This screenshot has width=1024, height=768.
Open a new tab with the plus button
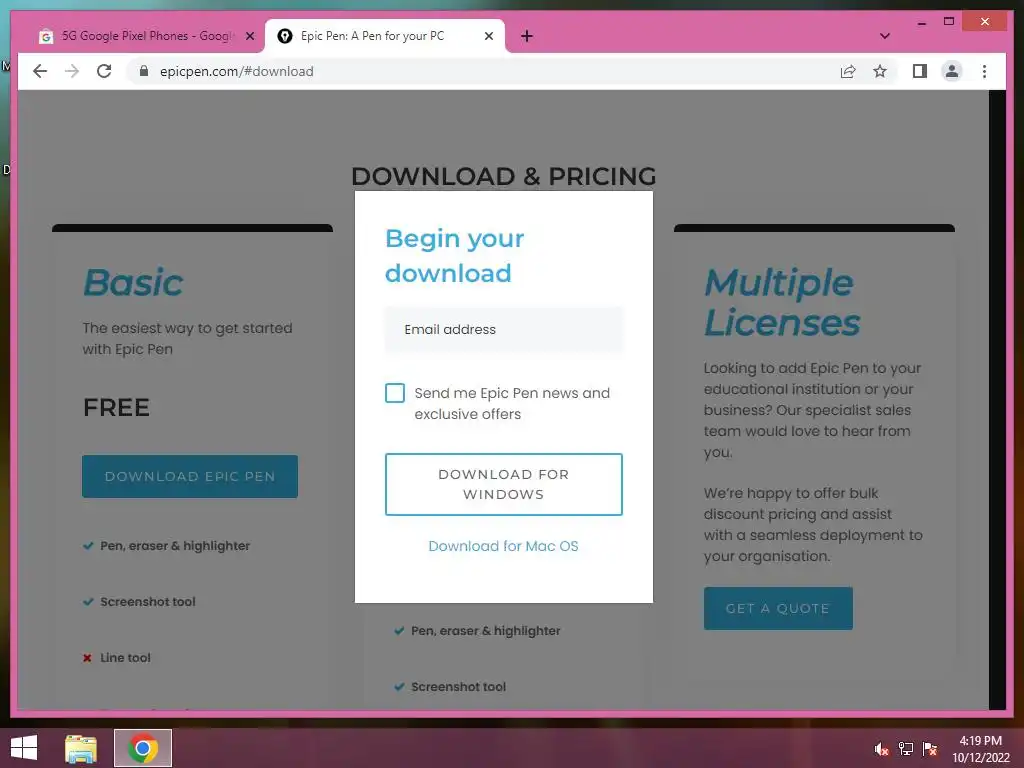(527, 36)
